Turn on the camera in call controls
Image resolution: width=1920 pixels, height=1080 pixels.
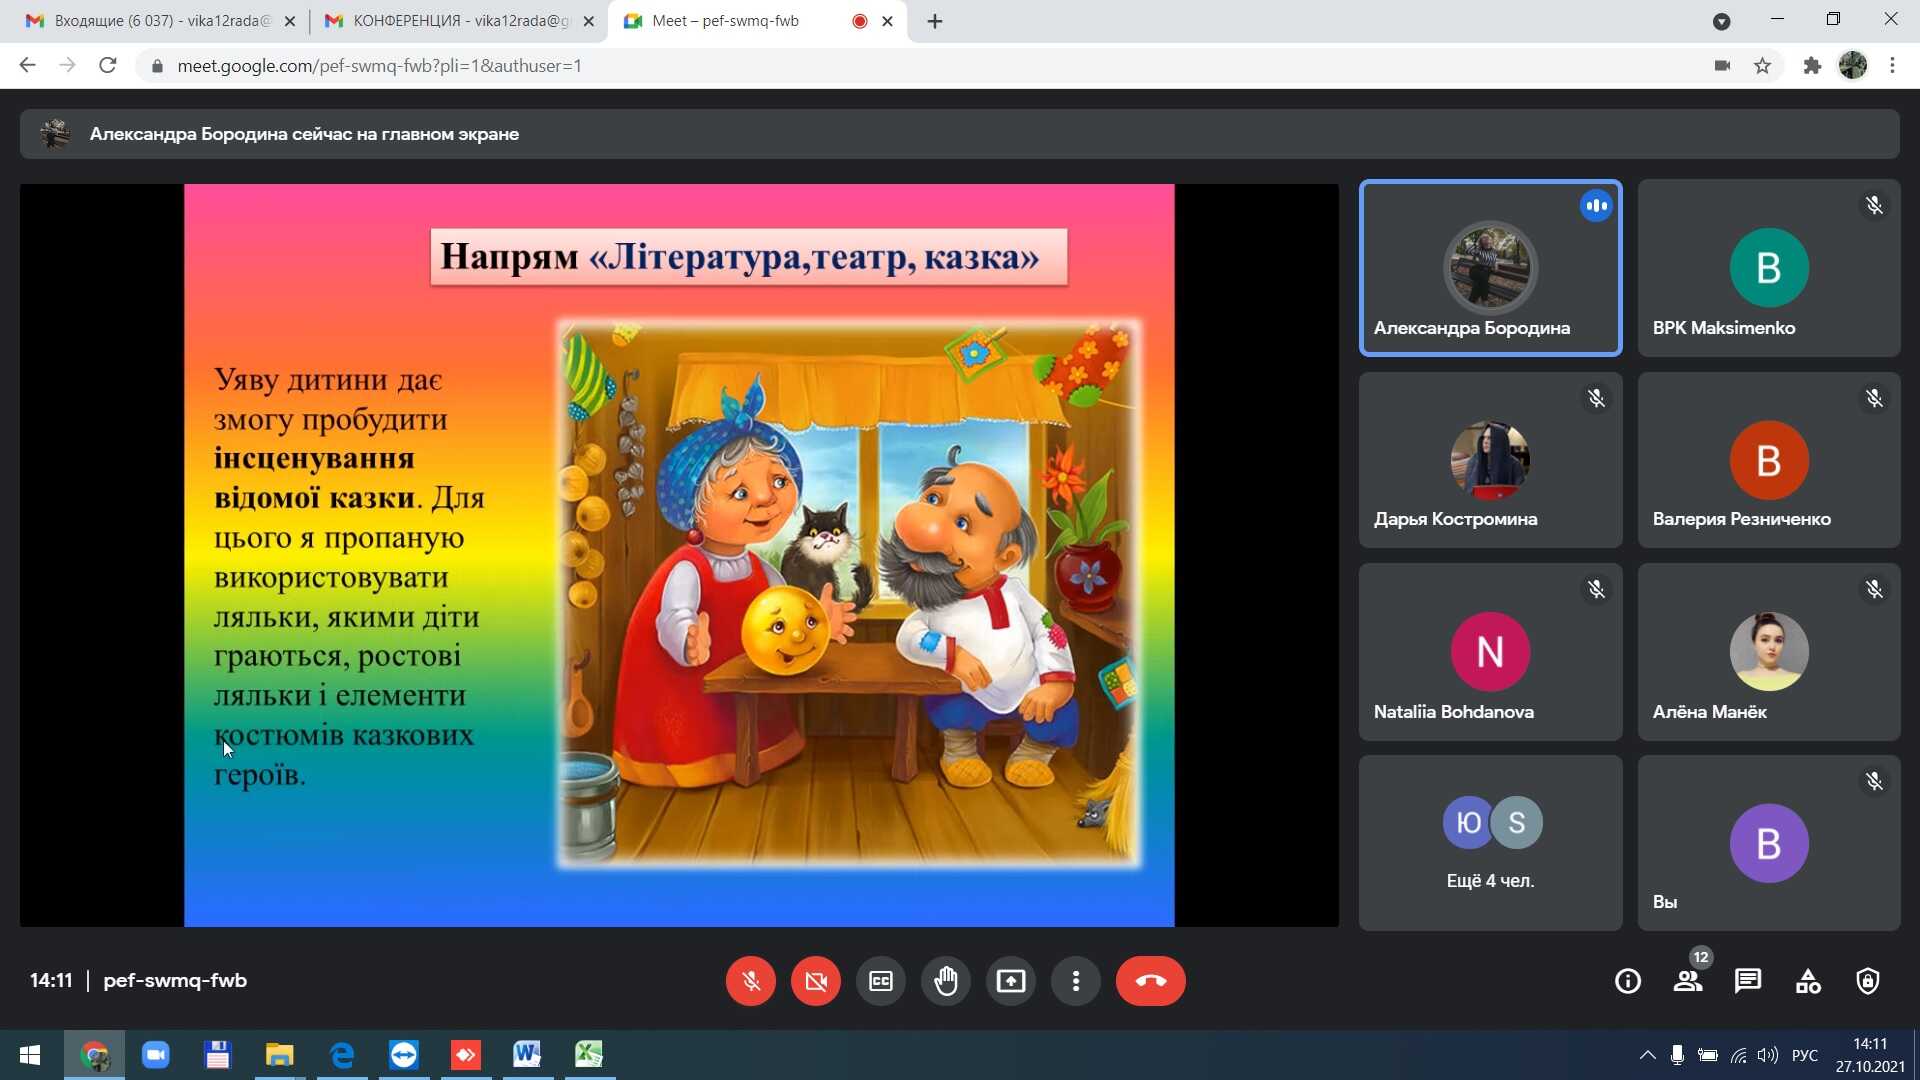tap(815, 981)
